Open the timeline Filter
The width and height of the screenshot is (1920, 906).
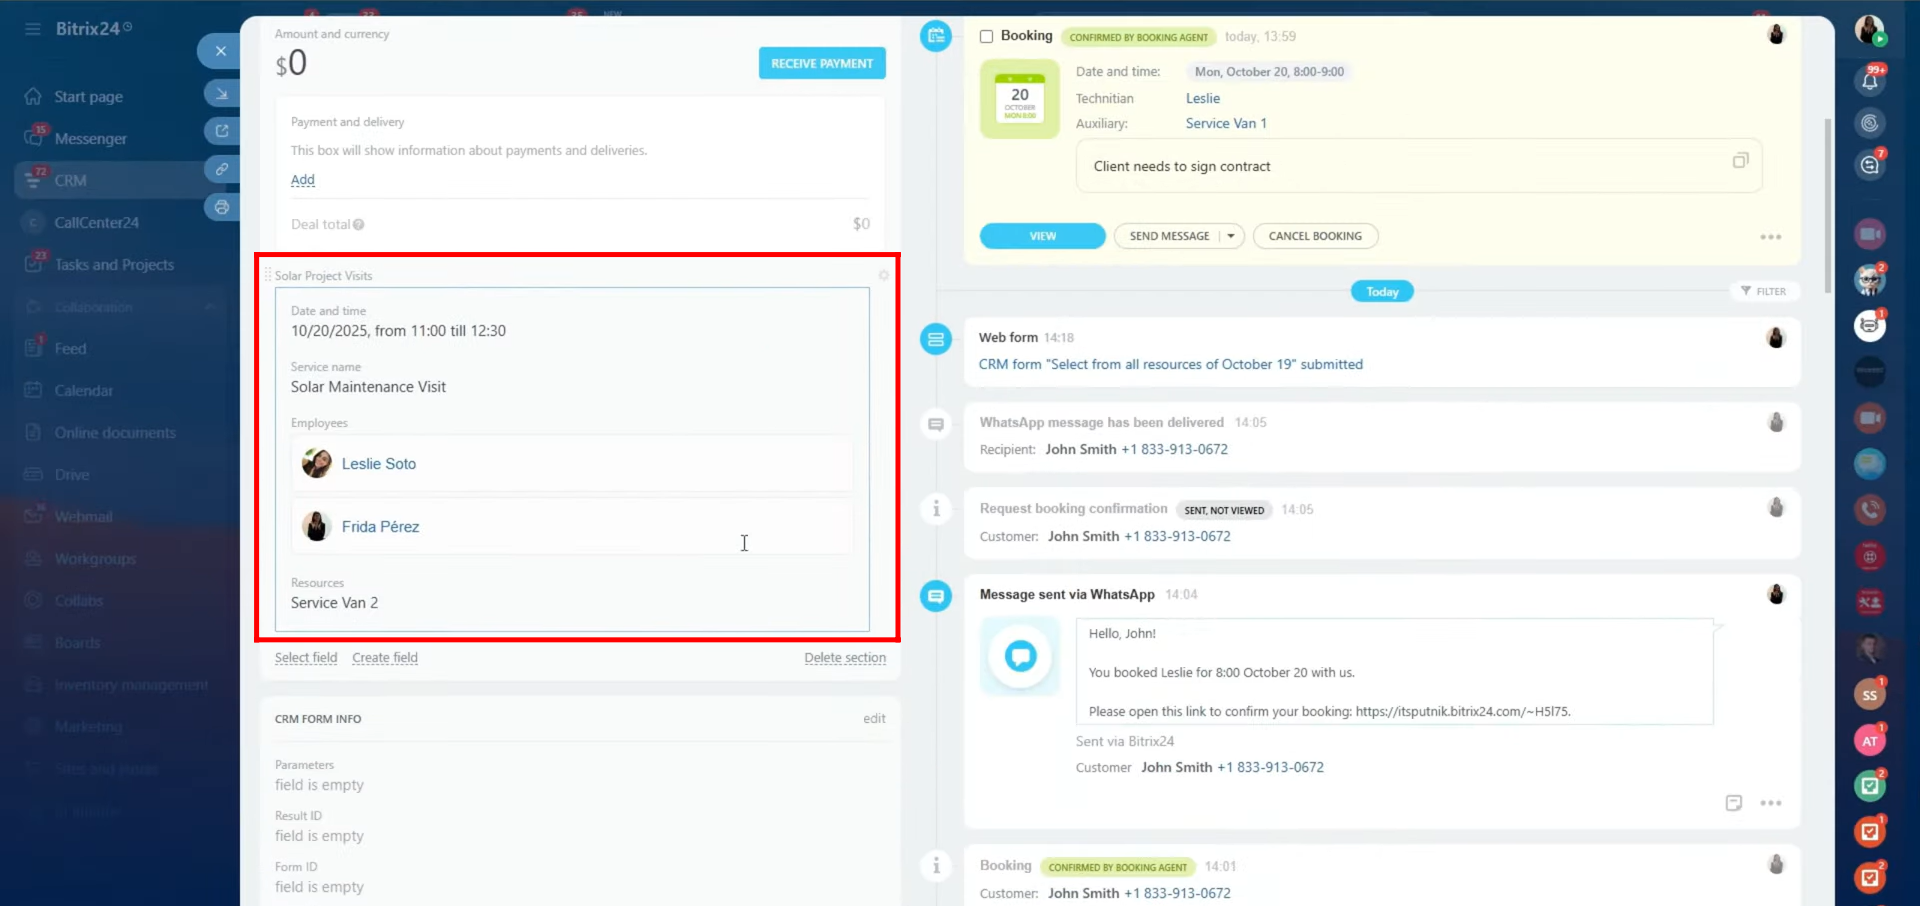(1763, 291)
